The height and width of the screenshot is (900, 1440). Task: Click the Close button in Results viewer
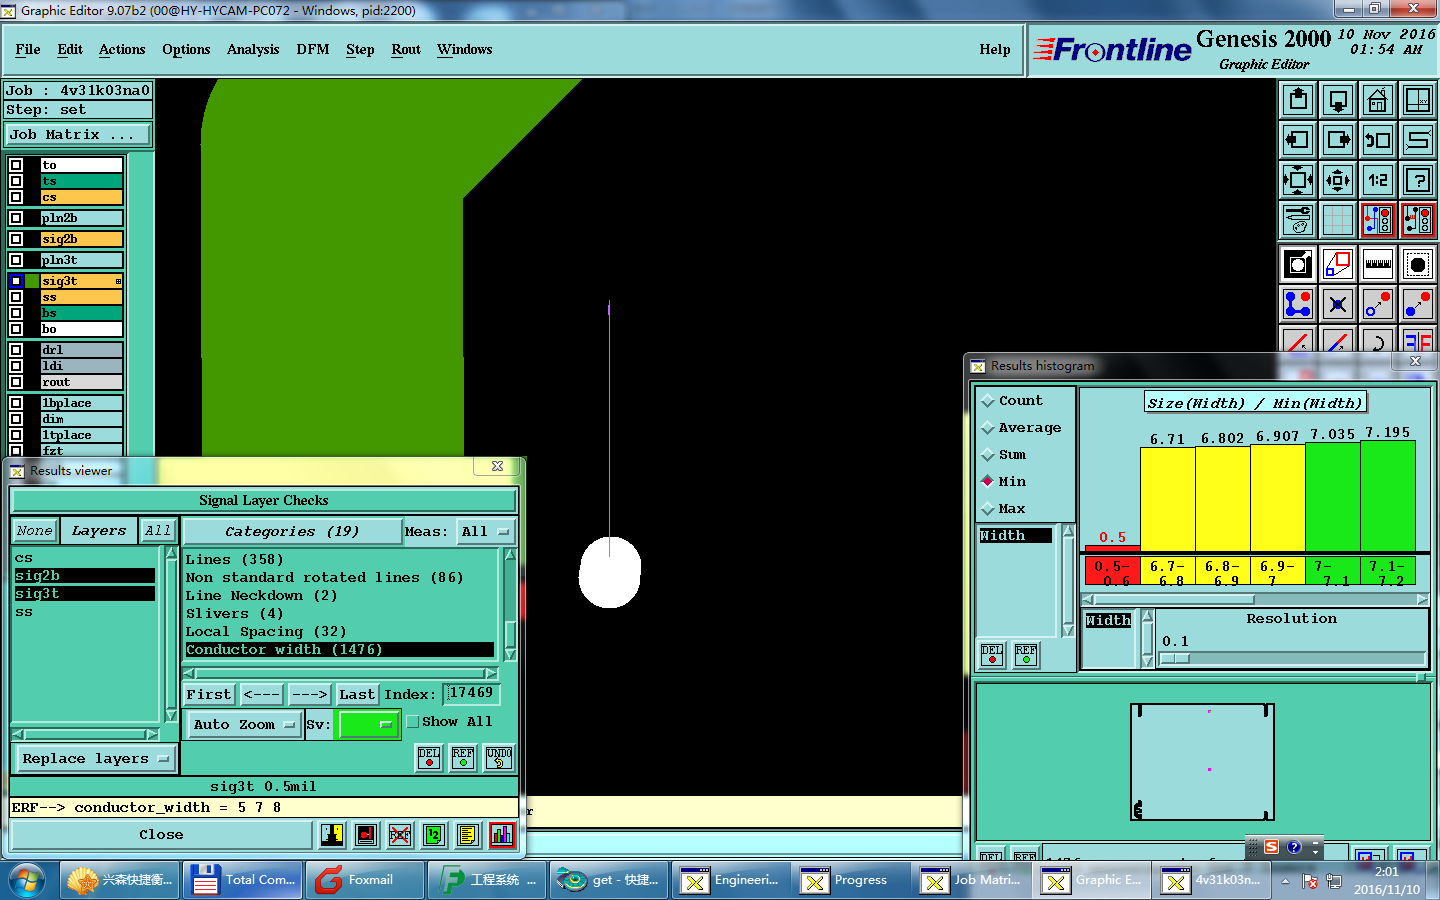(x=161, y=835)
